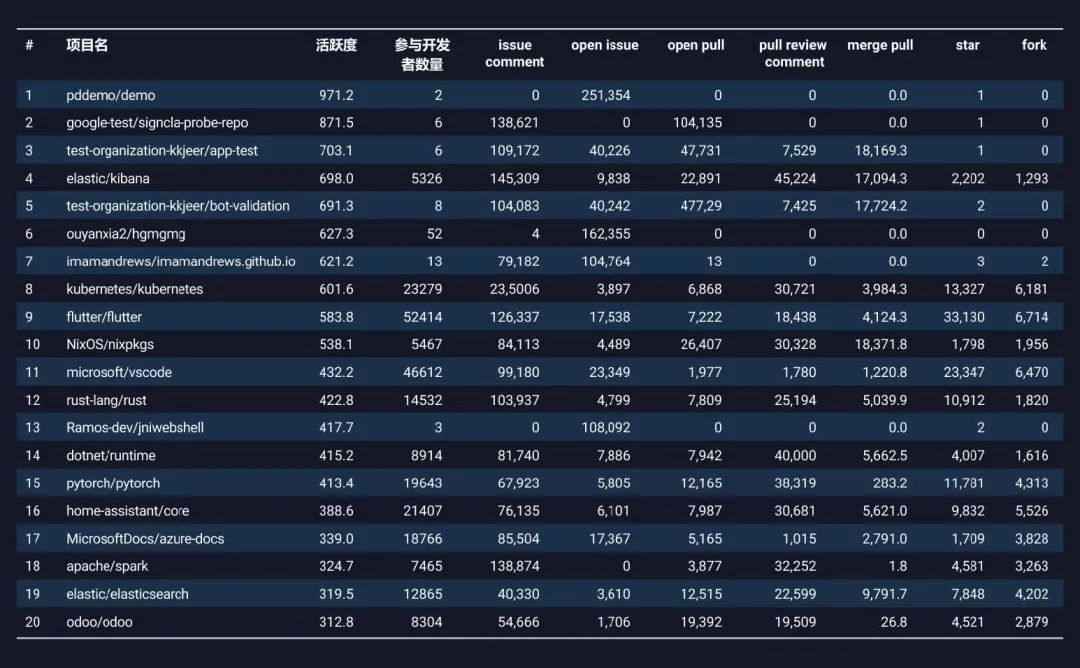1080x668 pixels.
Task: Click the dotnet/runtime project name
Action: [111, 455]
